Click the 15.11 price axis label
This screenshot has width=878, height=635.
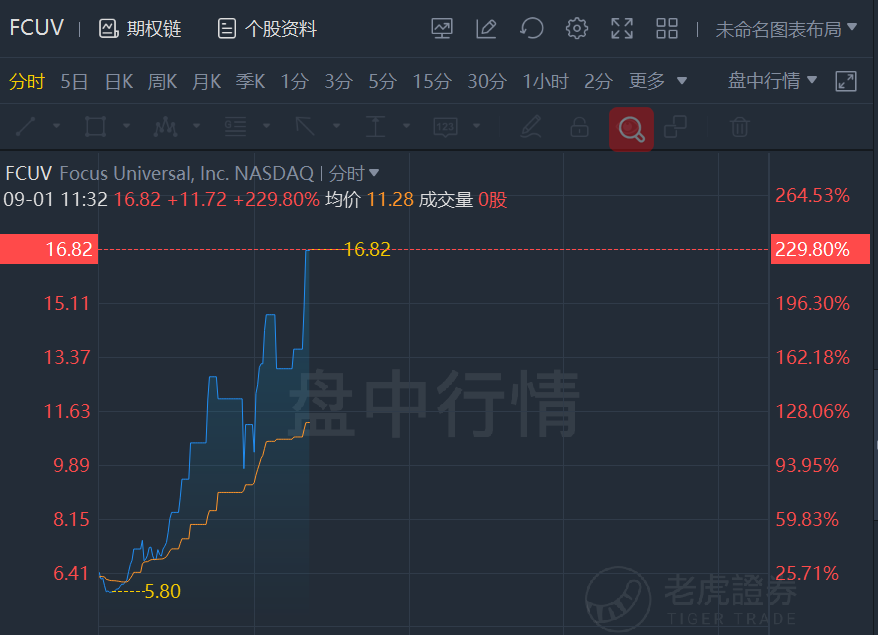(67, 304)
